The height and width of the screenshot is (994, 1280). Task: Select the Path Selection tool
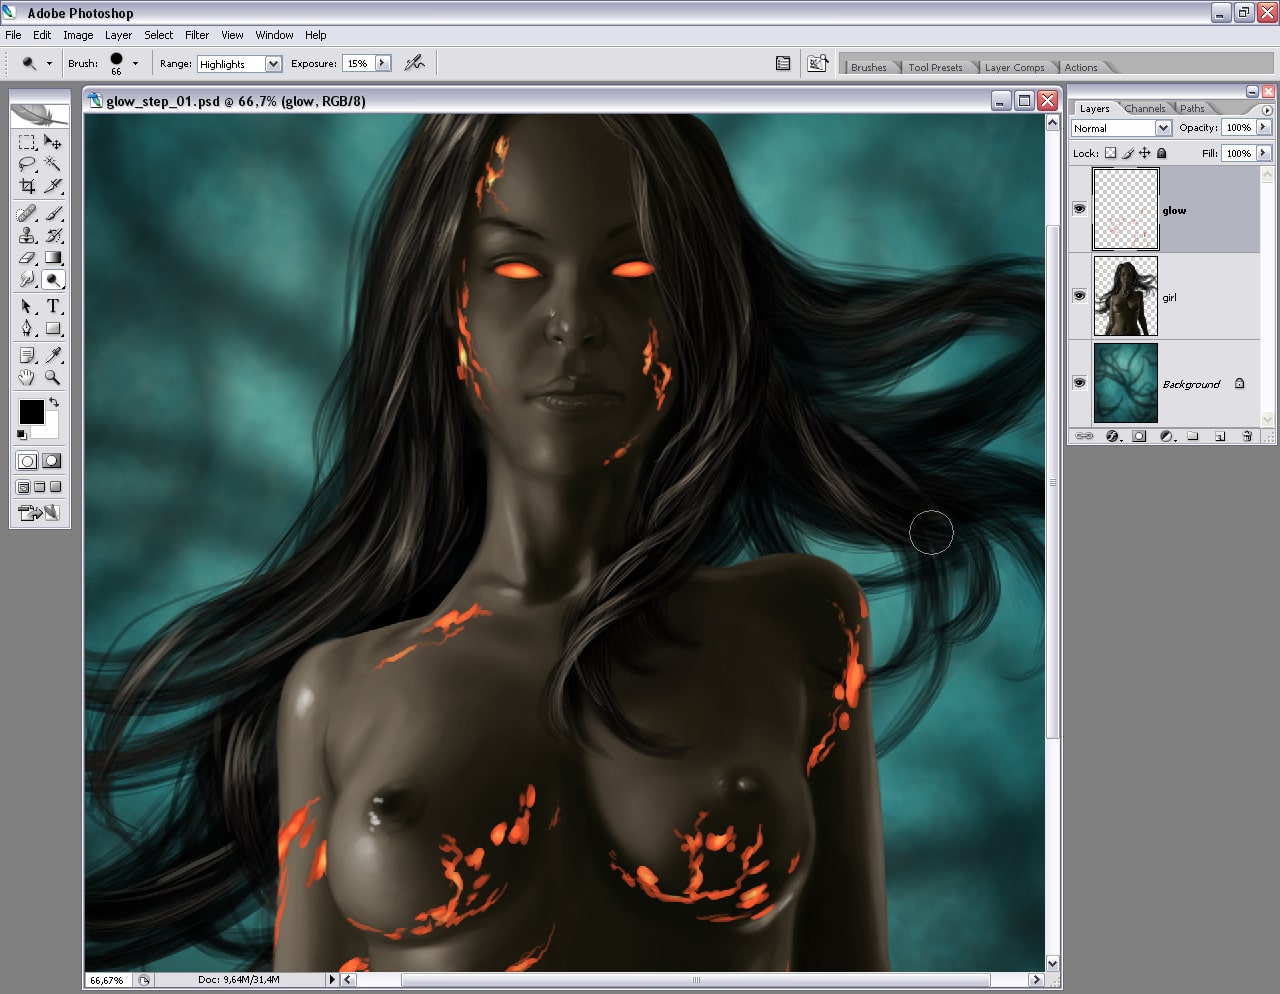pyautogui.click(x=27, y=306)
